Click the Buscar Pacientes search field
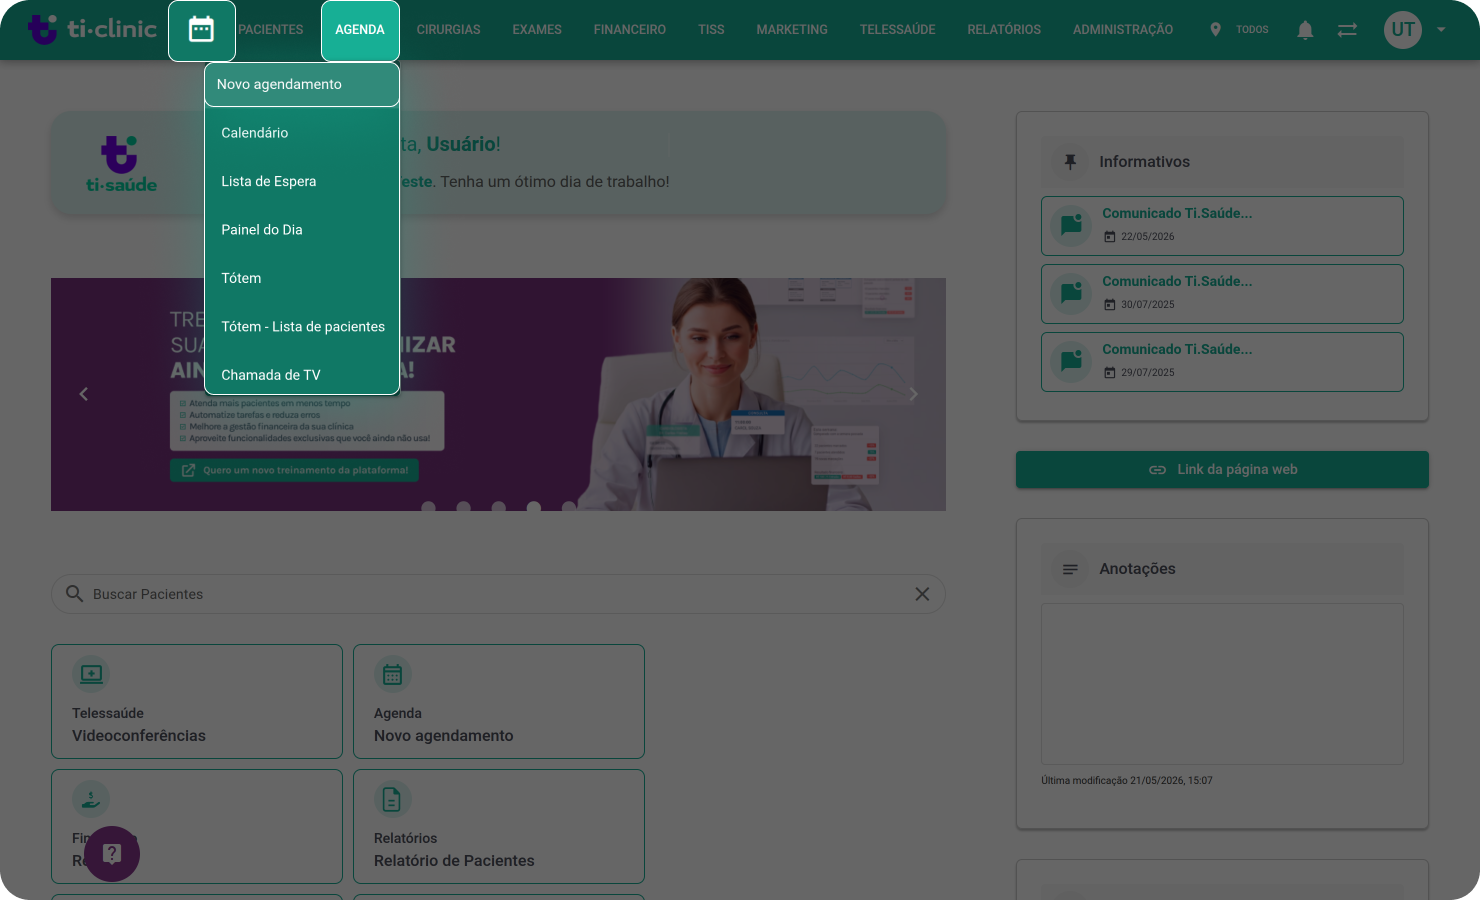 pos(498,594)
